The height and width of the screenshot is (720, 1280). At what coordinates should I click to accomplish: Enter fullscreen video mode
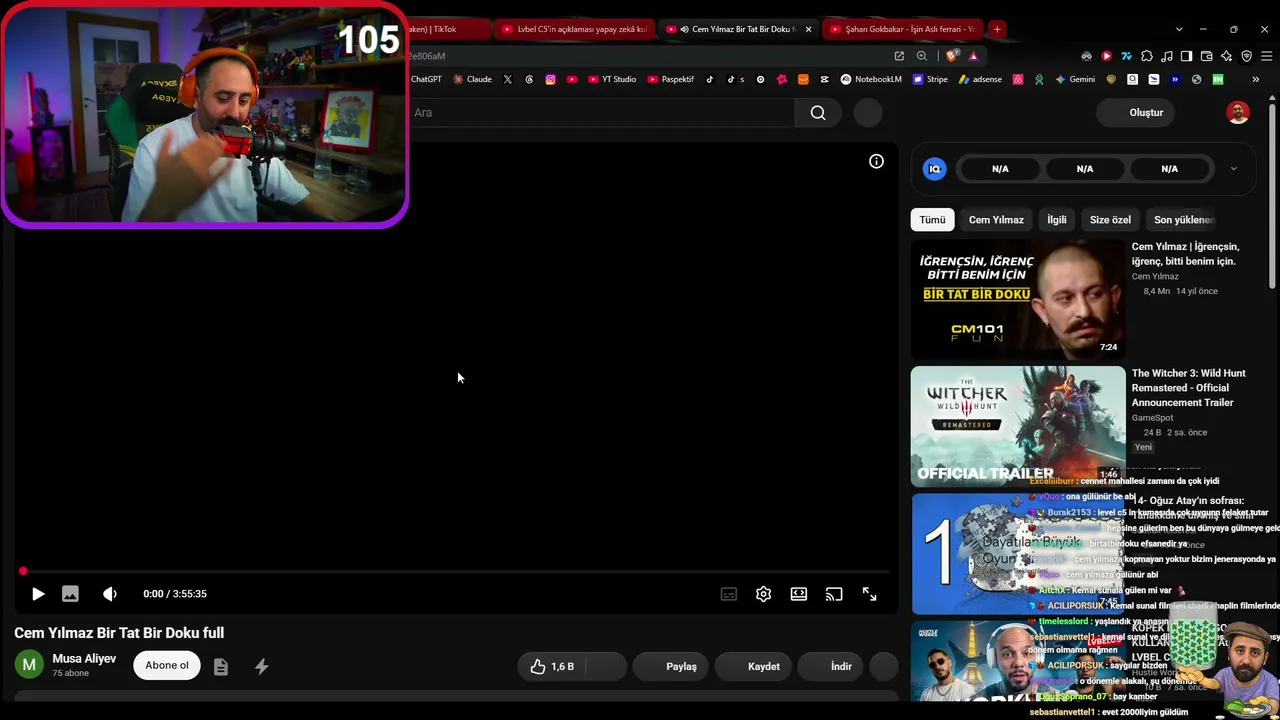[x=870, y=594]
